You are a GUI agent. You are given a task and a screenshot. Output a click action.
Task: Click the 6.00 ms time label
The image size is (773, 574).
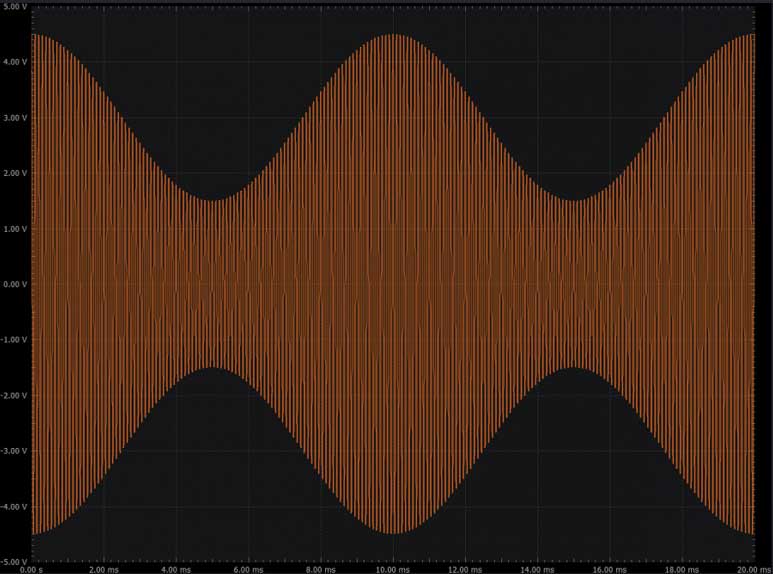[x=248, y=570]
